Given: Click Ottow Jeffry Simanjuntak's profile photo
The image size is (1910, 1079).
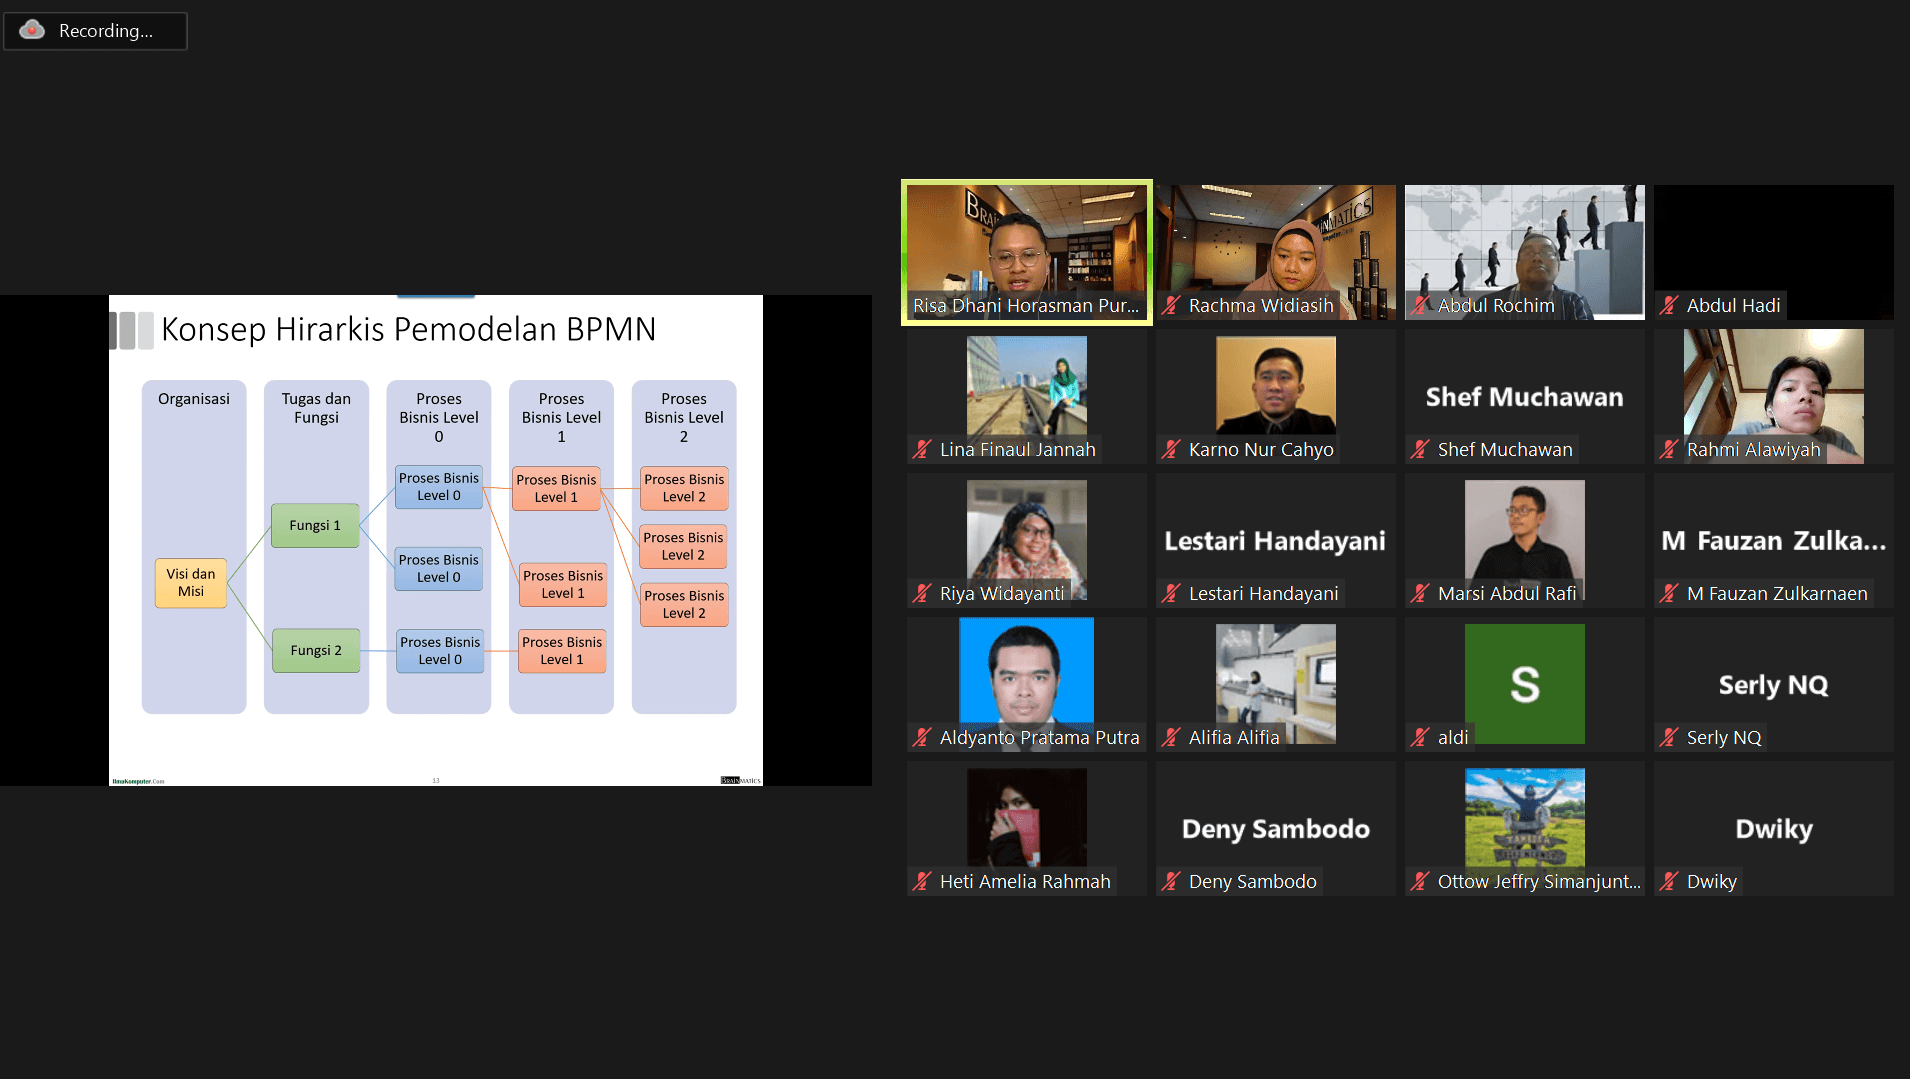Looking at the screenshot, I should 1524,817.
